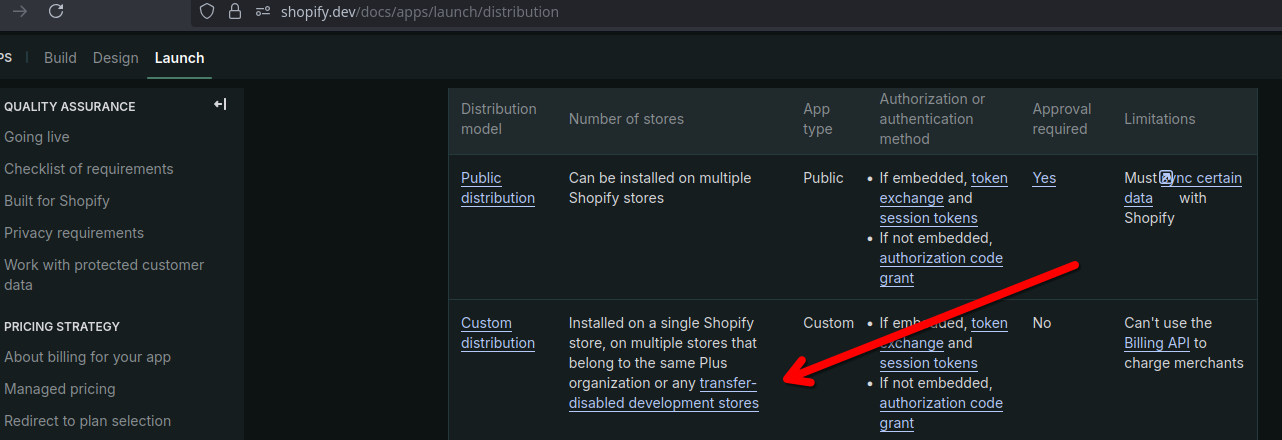Open the site permissions icon in address bar

263,12
